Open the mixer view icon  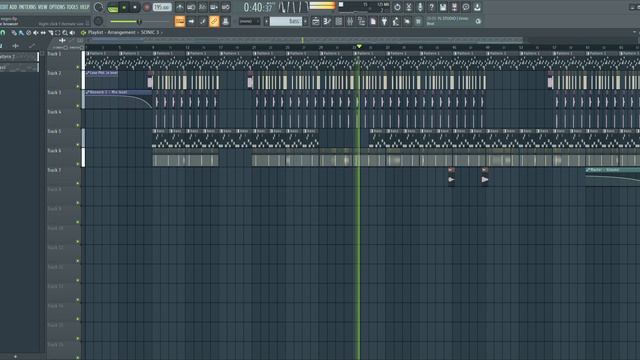[350, 21]
